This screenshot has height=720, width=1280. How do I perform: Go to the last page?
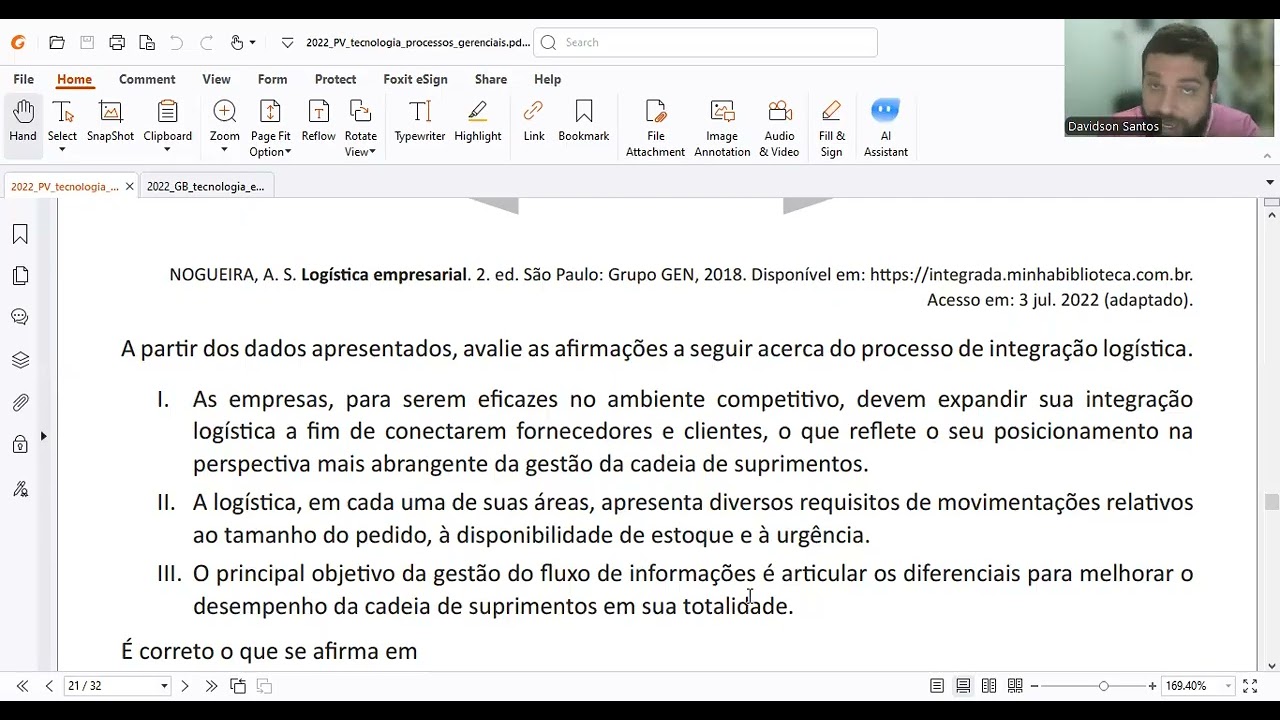click(x=211, y=686)
